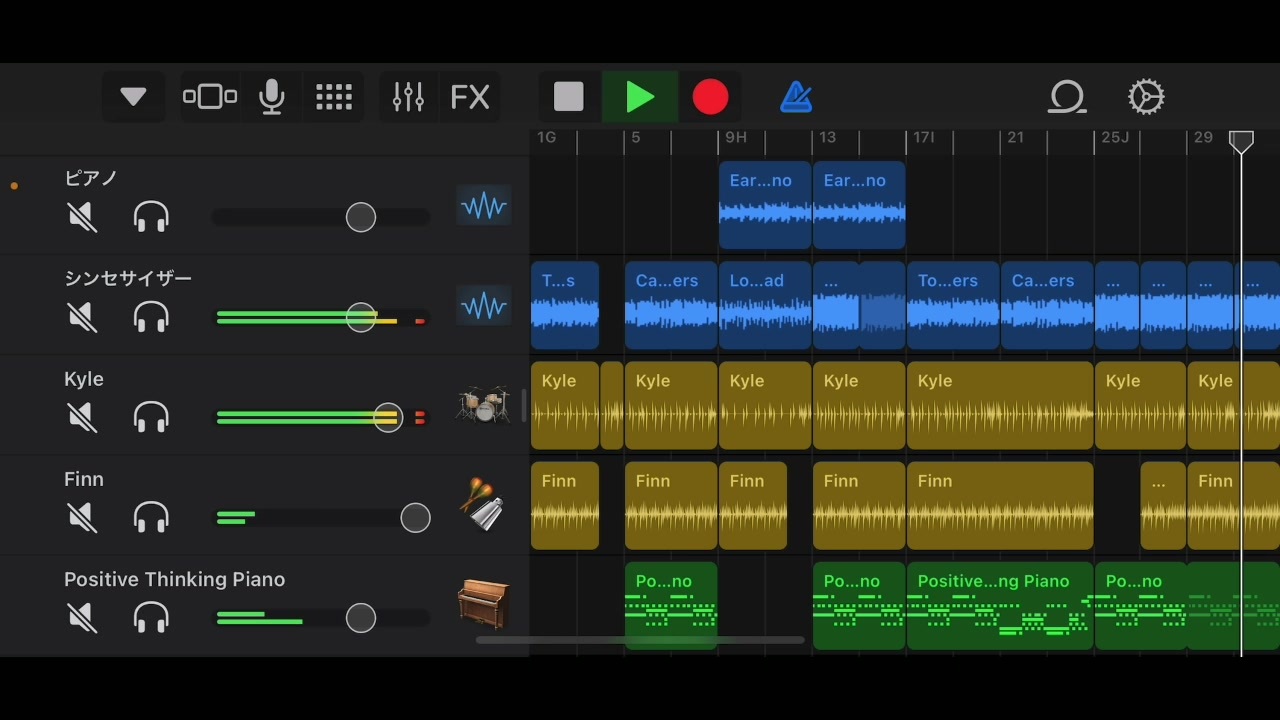Solo the ピアノ track with headphones

click(x=151, y=217)
